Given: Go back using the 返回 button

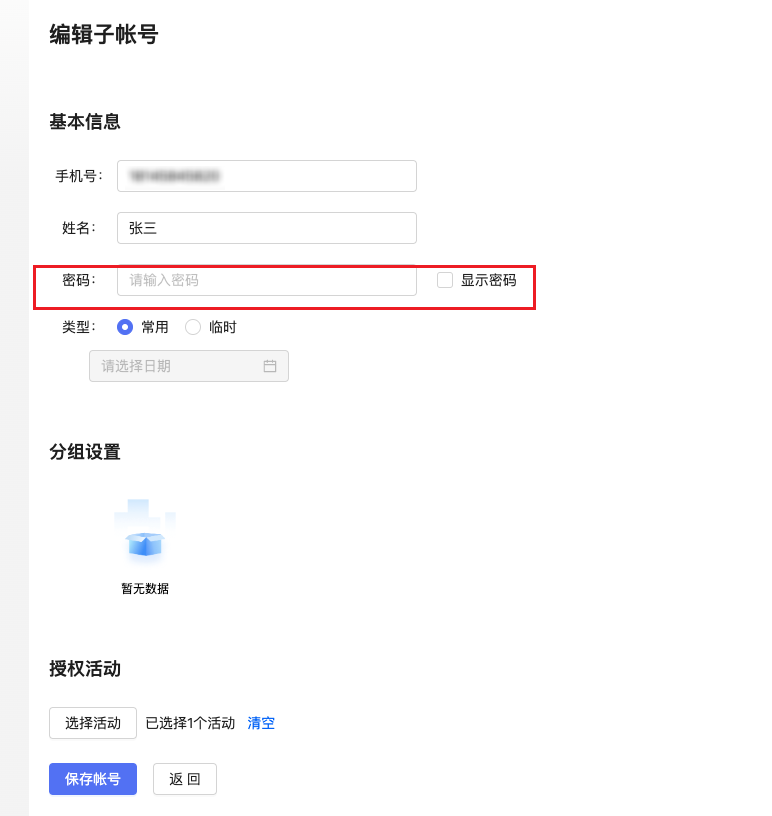Looking at the screenshot, I should point(185,779).
